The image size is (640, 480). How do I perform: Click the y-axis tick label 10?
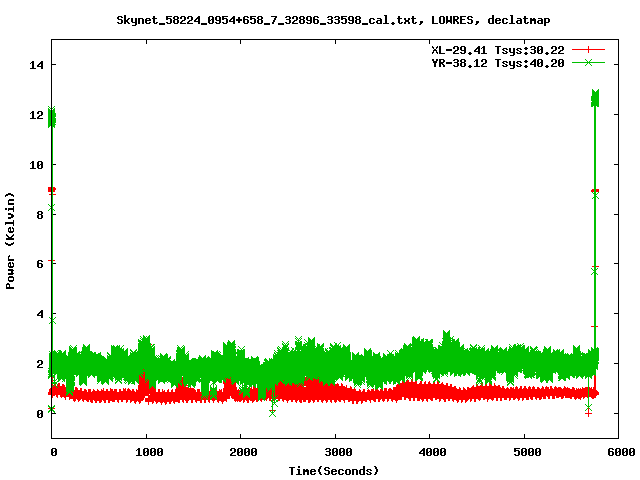click(x=36, y=165)
